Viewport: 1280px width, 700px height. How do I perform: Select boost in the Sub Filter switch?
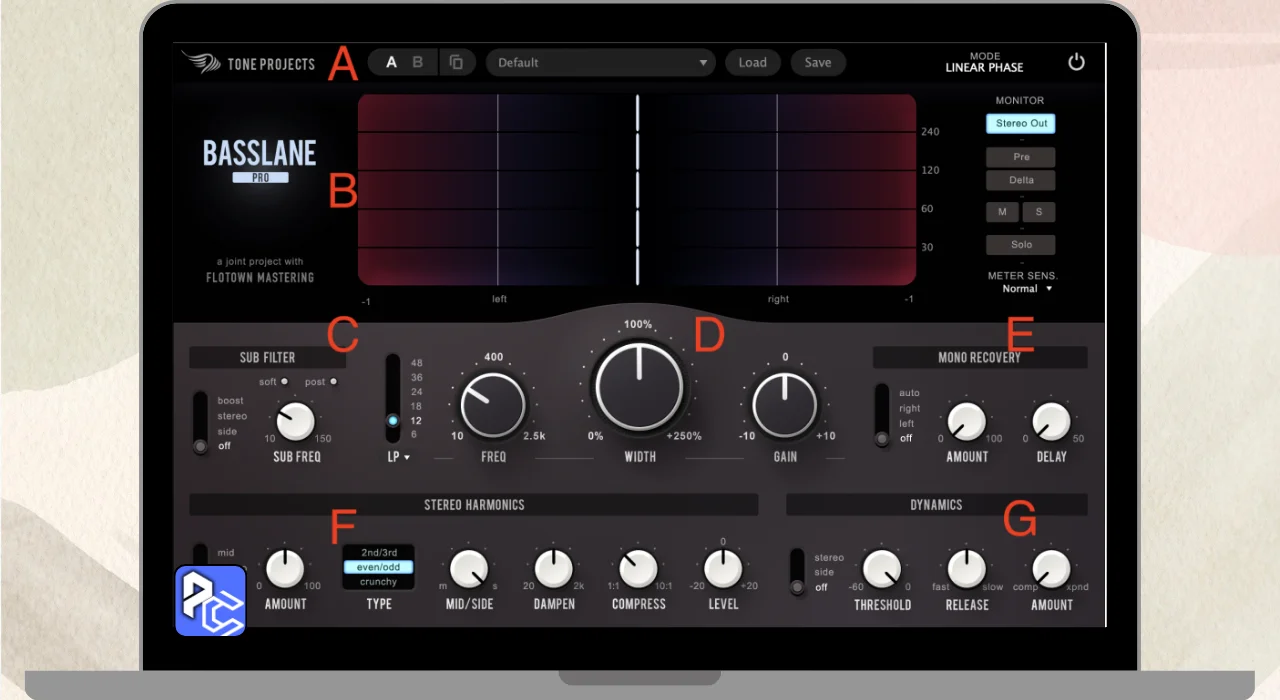pos(231,401)
